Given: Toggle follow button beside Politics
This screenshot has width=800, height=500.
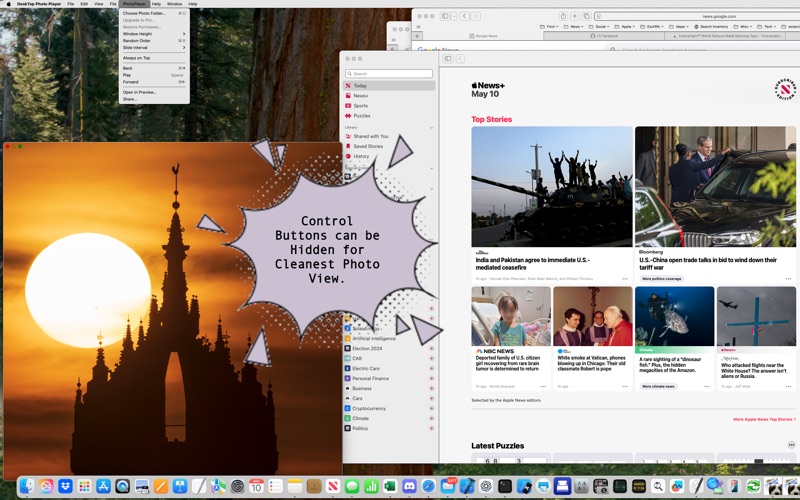Looking at the screenshot, I should pos(431,429).
